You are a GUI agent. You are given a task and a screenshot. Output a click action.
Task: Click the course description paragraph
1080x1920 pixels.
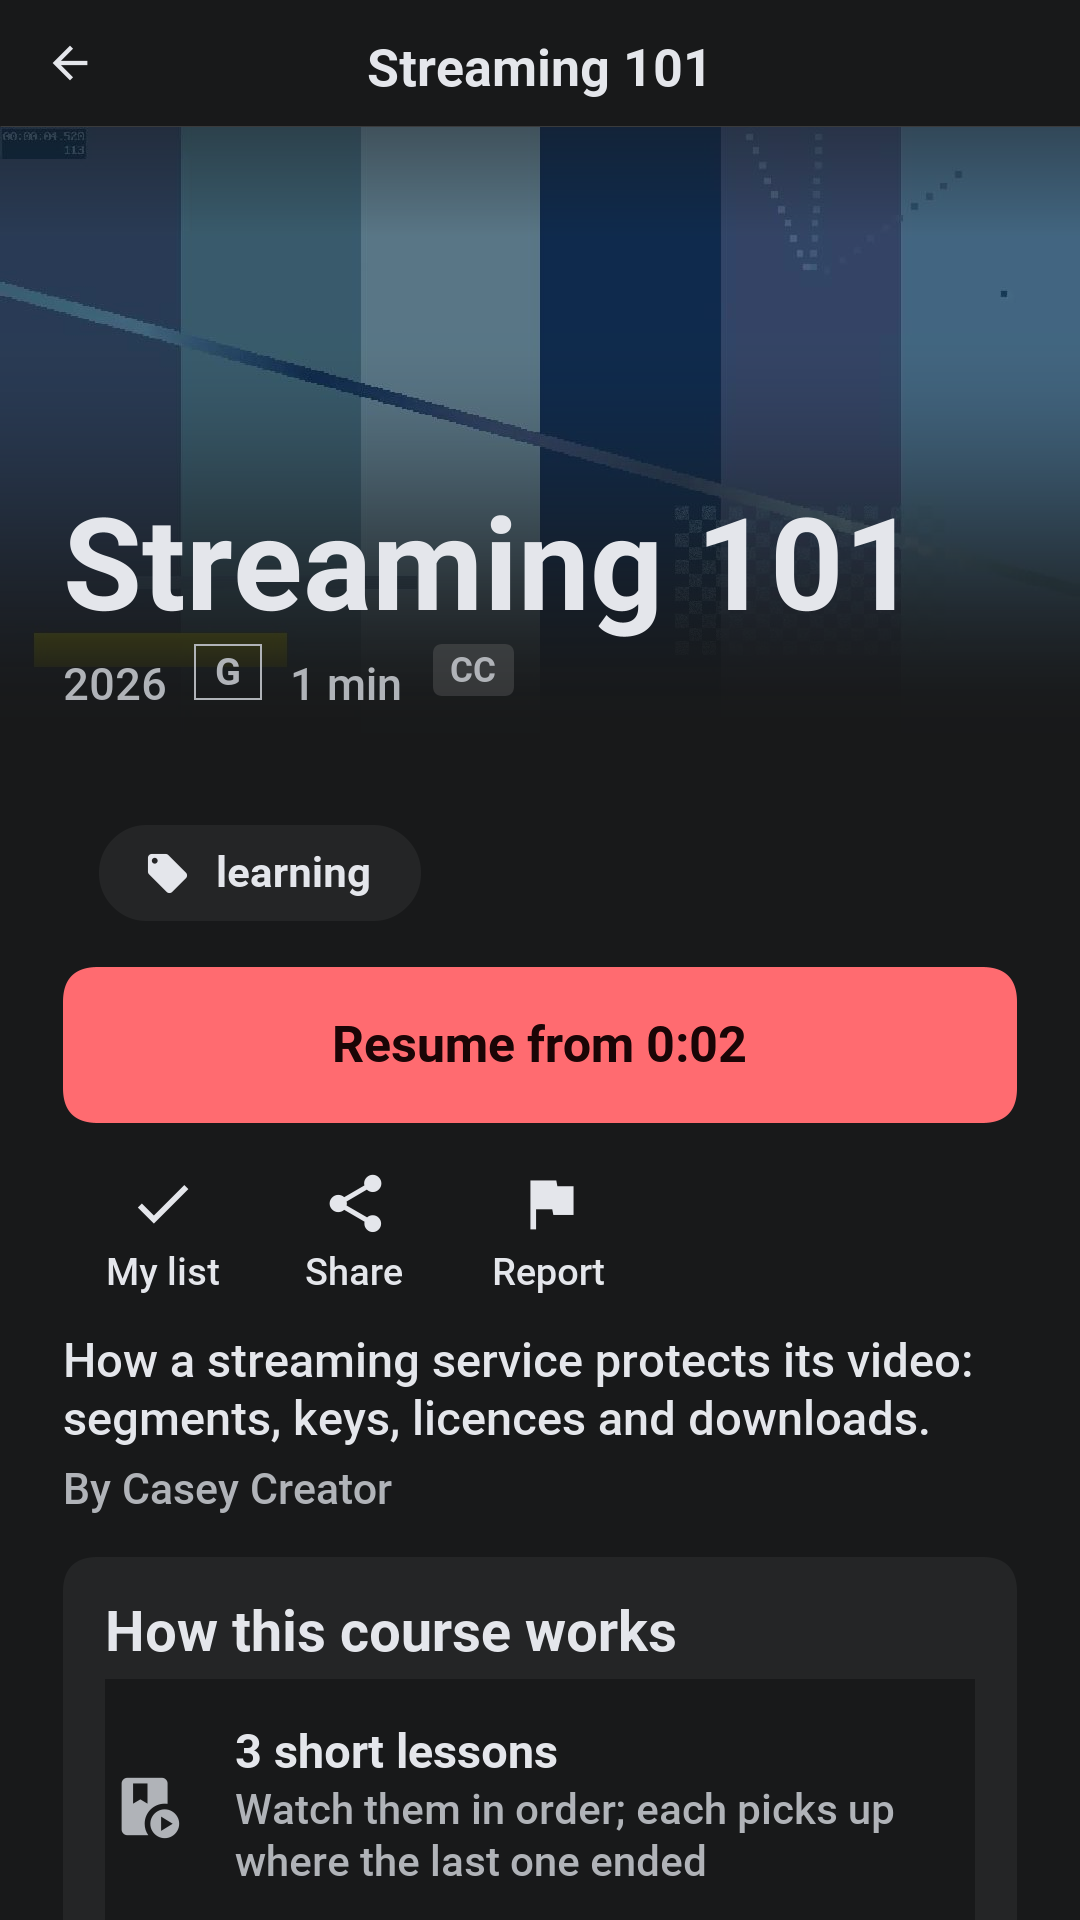518,1390
